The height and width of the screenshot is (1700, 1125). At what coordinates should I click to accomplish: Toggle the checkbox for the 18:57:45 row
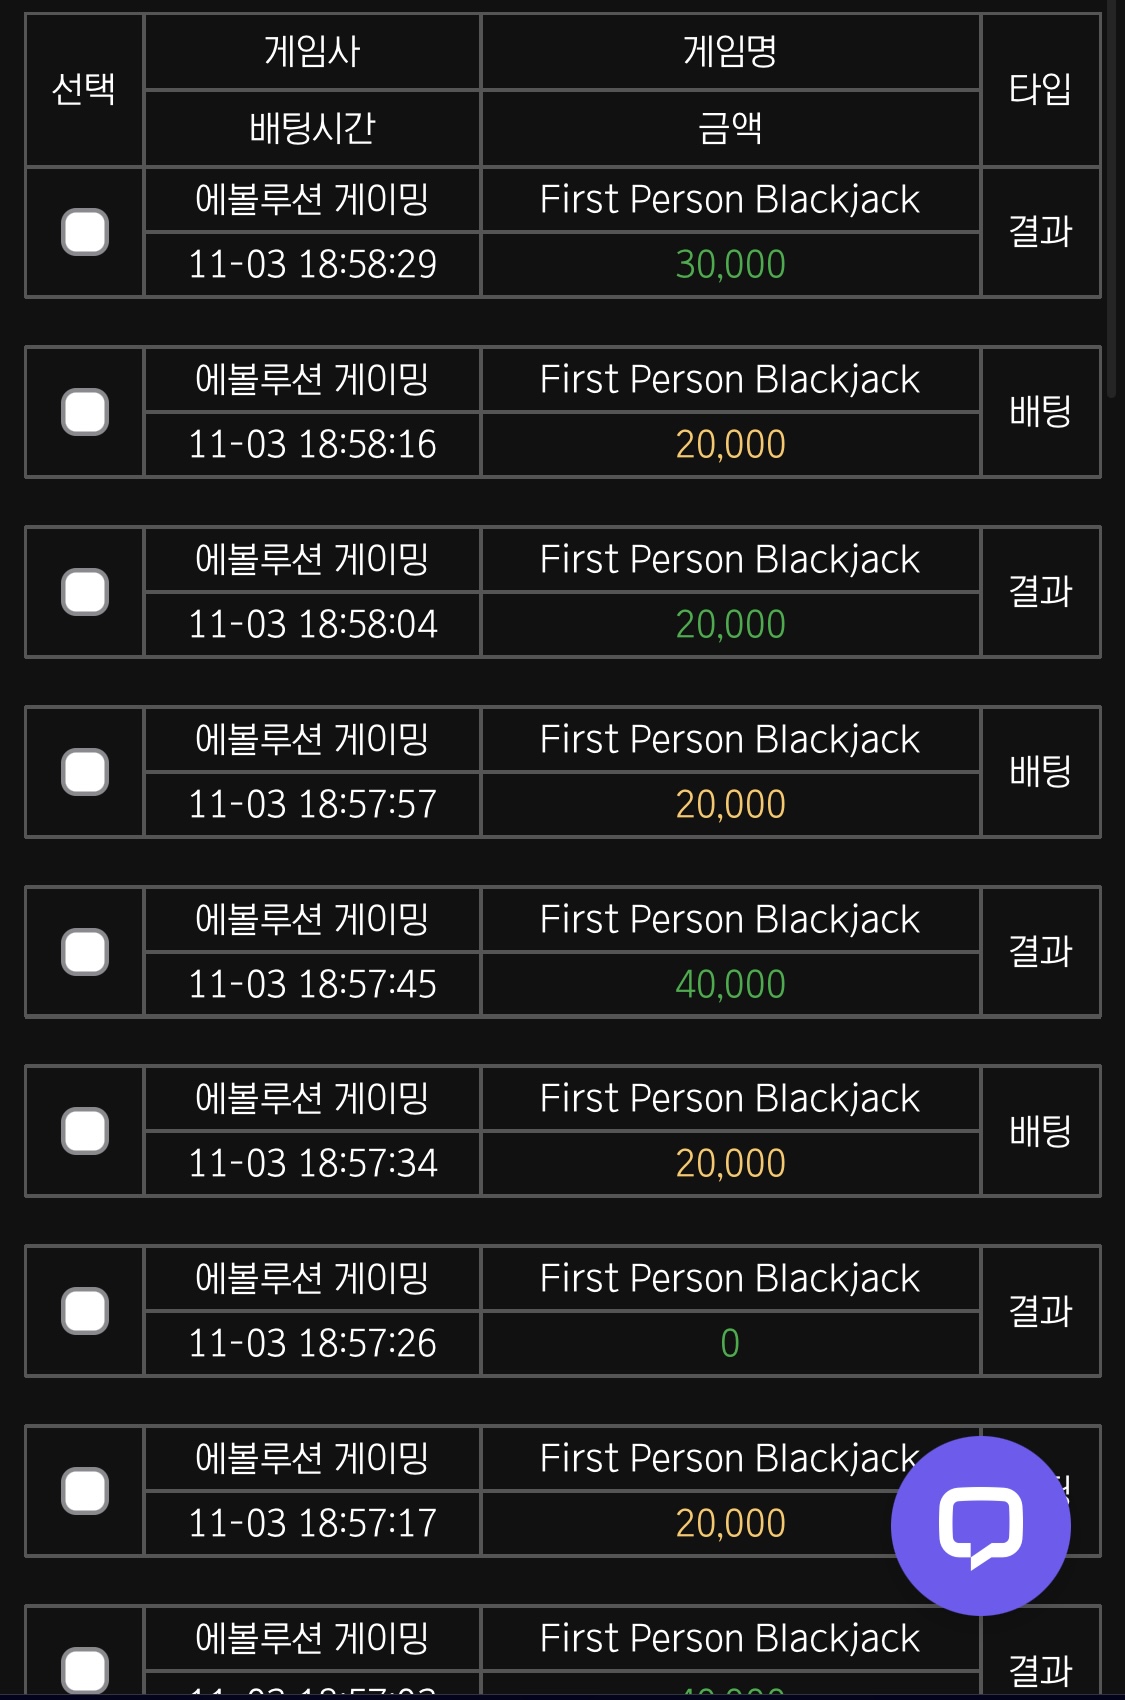click(85, 952)
